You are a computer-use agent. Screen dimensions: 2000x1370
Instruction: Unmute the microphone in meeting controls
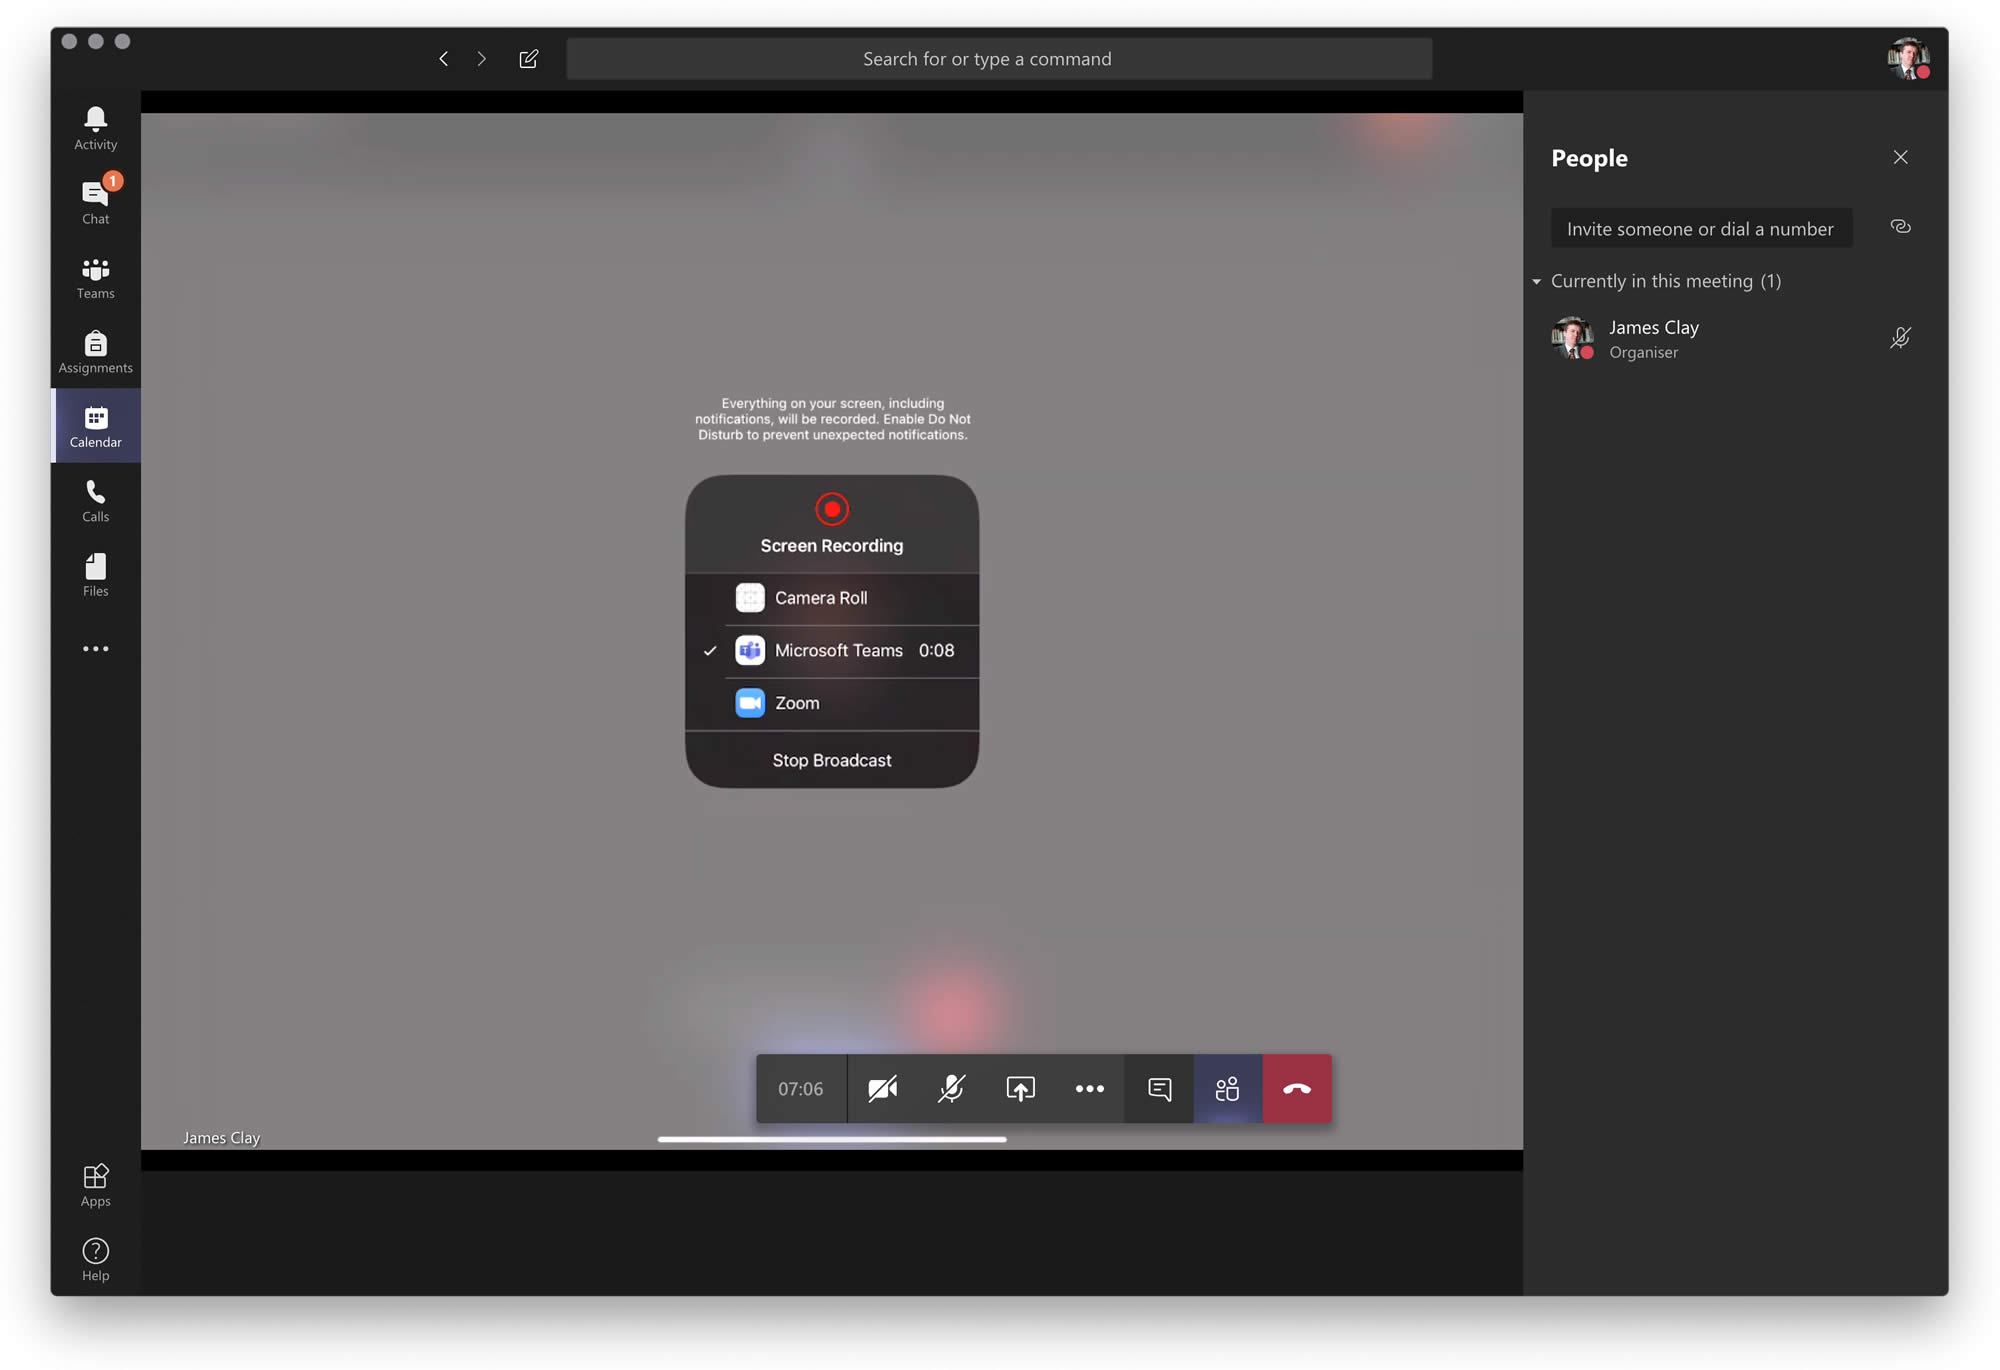(x=951, y=1088)
